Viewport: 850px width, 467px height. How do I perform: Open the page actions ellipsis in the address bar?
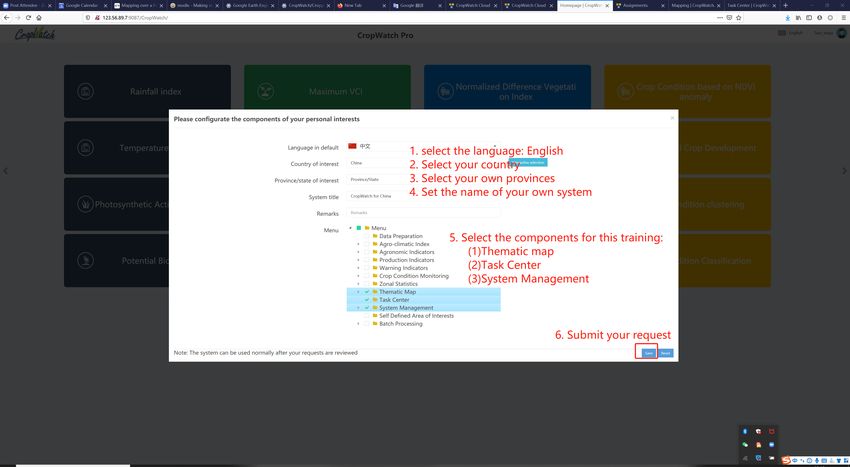coord(719,18)
